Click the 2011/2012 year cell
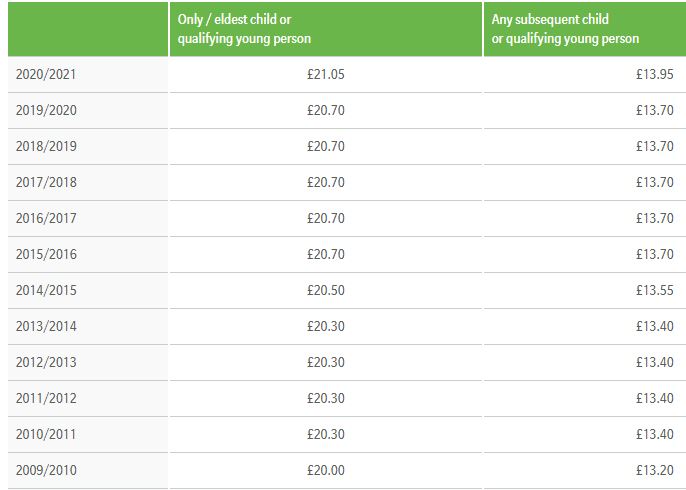Viewport: 686px width, 490px height. click(x=46, y=399)
